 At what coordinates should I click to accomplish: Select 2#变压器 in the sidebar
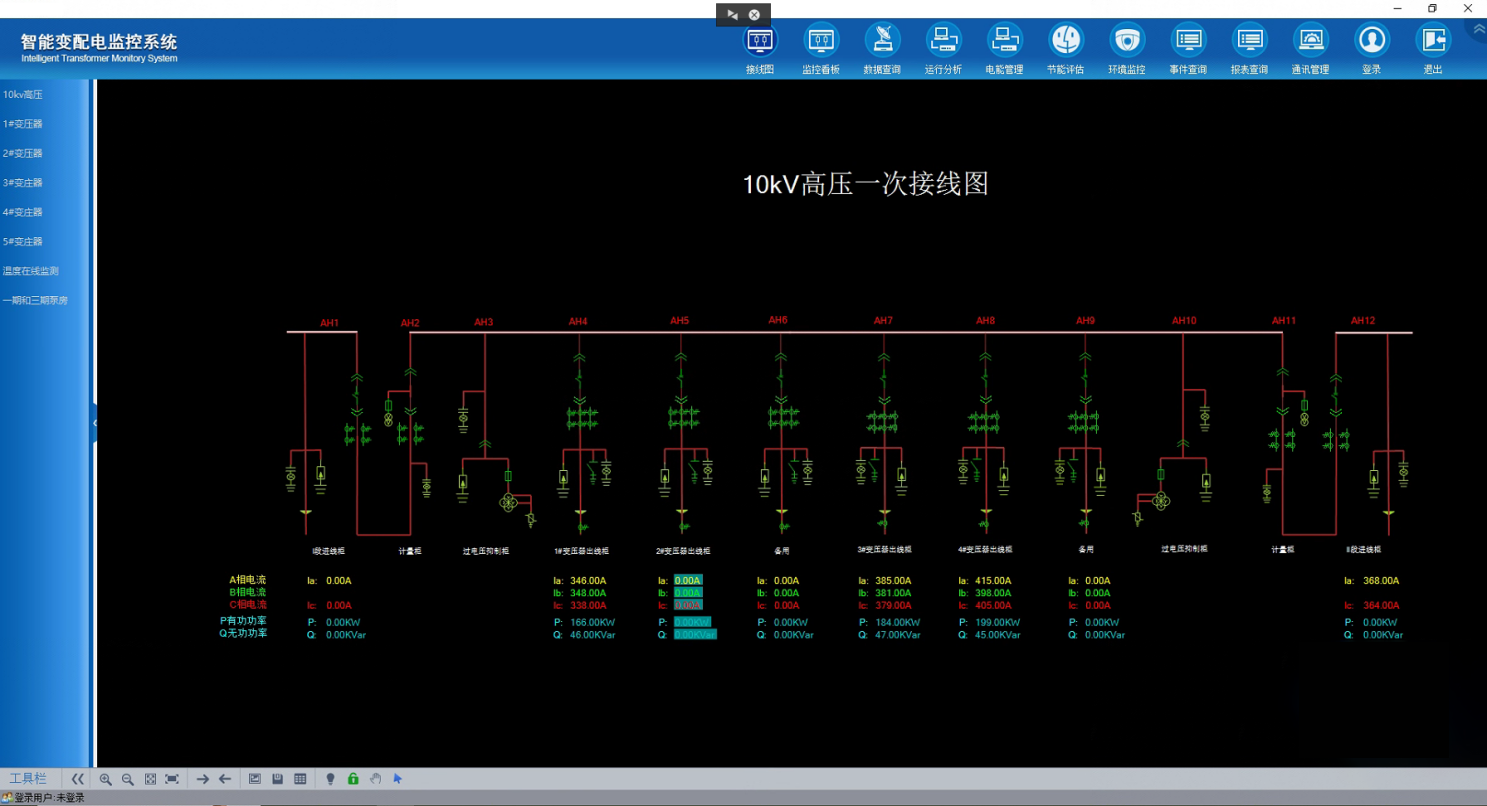pyautogui.click(x=22, y=153)
